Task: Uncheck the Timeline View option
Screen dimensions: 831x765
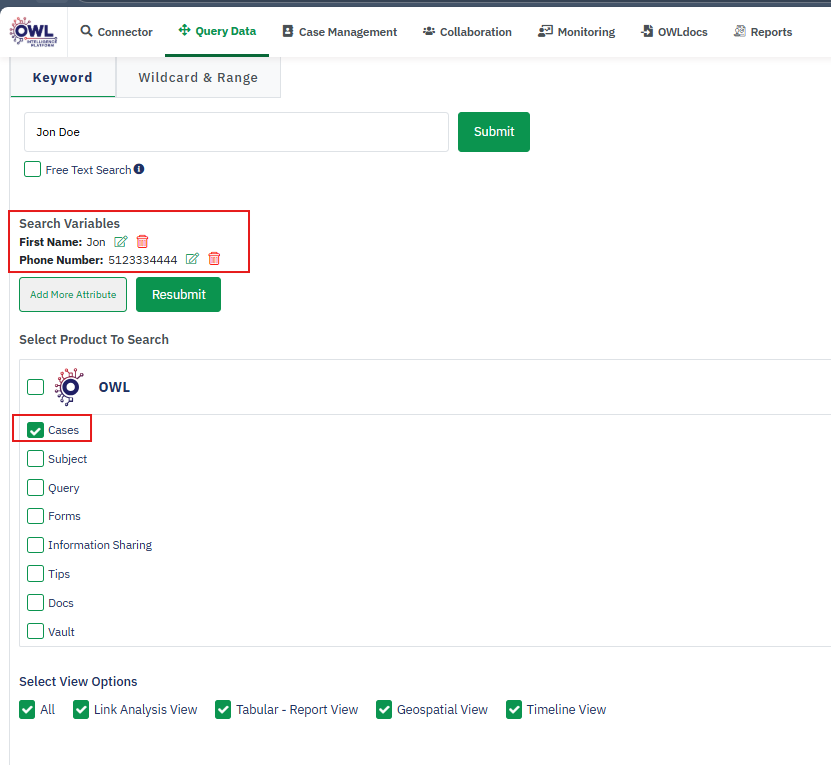Action: [x=514, y=710]
